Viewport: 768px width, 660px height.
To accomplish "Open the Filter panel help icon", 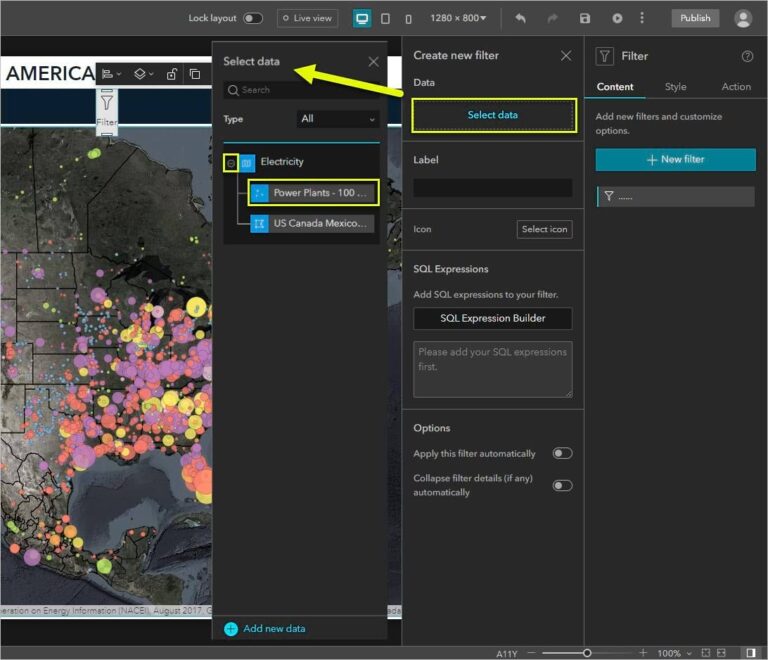I will point(747,57).
